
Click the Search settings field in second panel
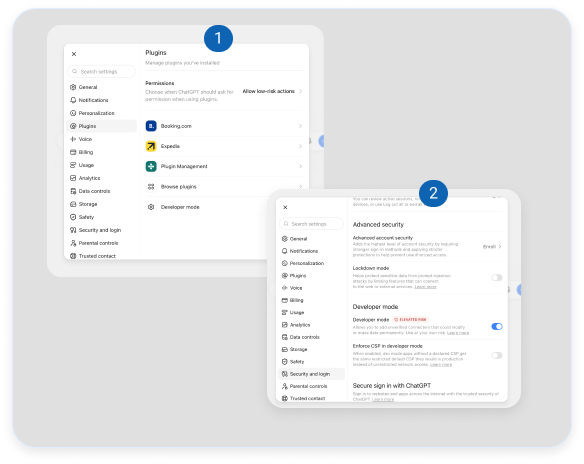coord(311,224)
